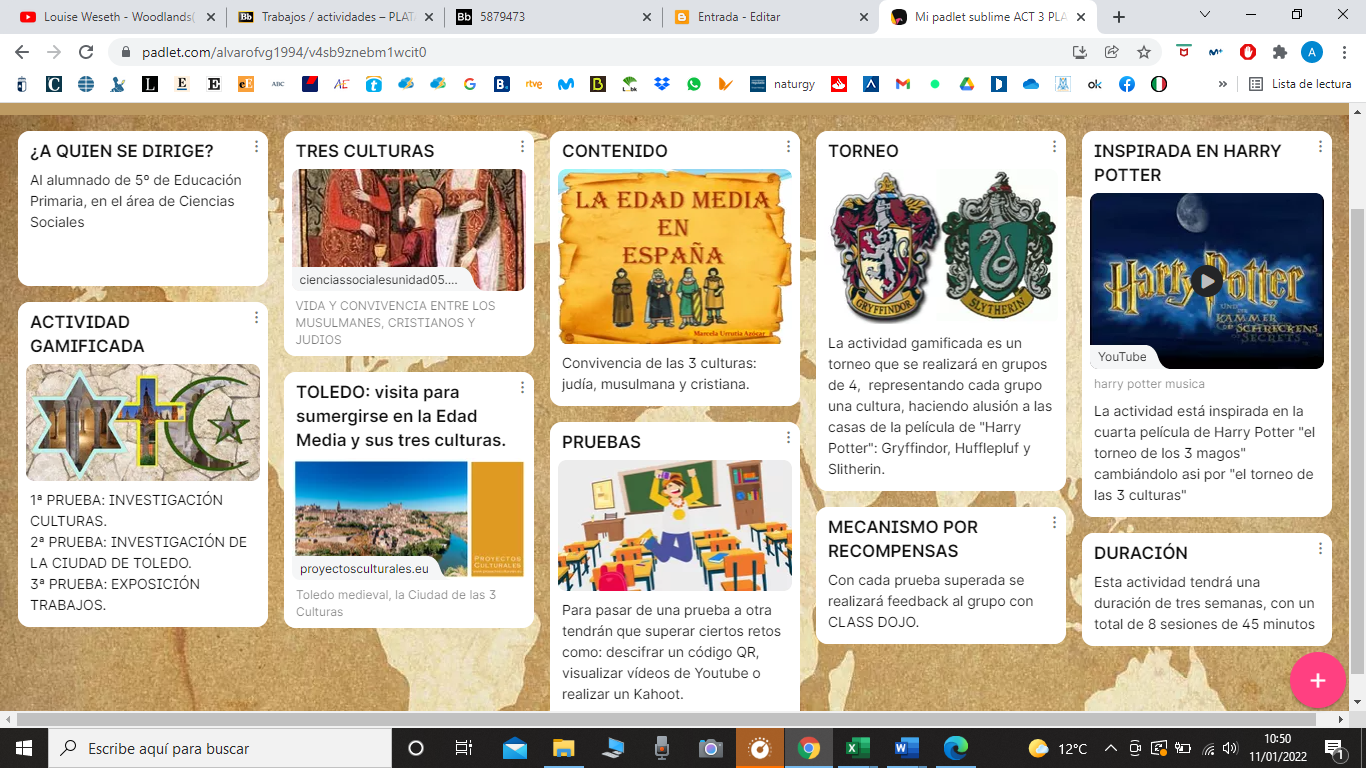Image resolution: width=1366 pixels, height=768 pixels.
Task: Open the tab search chevron
Action: (1205, 15)
